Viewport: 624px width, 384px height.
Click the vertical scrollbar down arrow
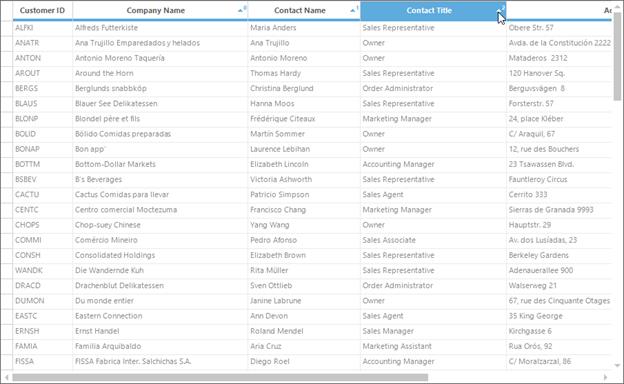[x=617, y=365]
